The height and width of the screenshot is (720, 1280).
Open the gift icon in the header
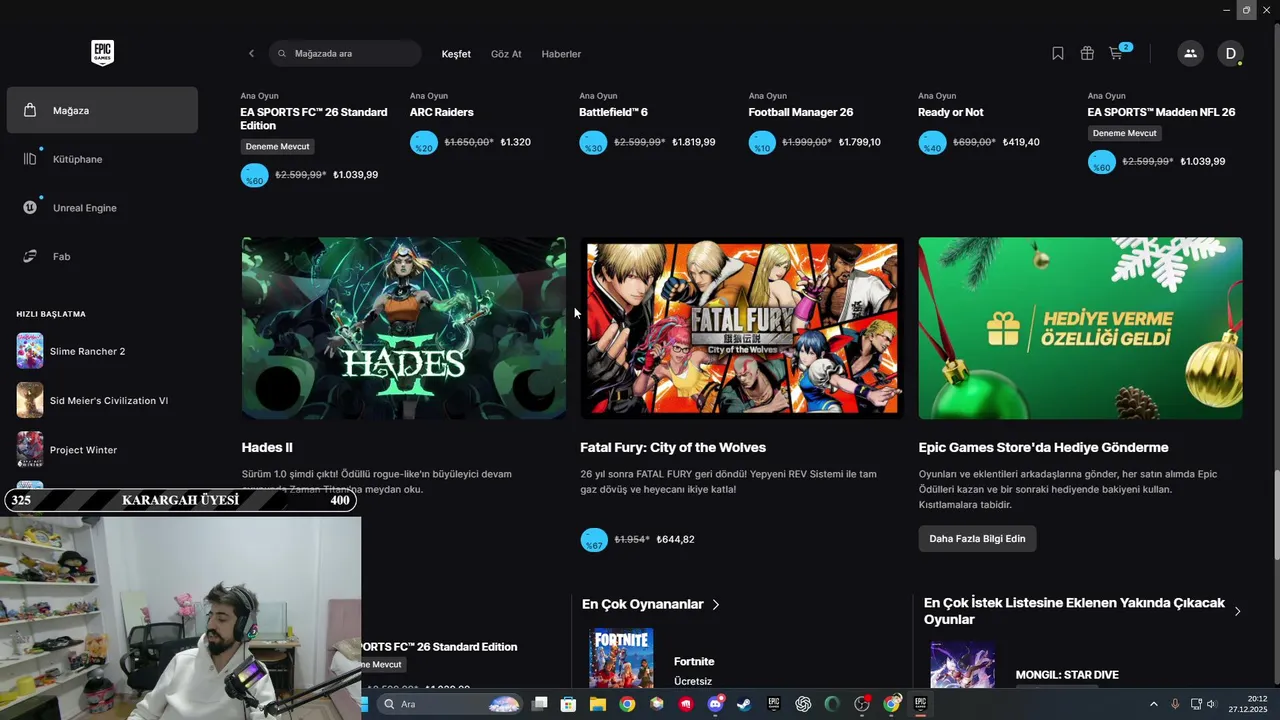click(x=1087, y=54)
